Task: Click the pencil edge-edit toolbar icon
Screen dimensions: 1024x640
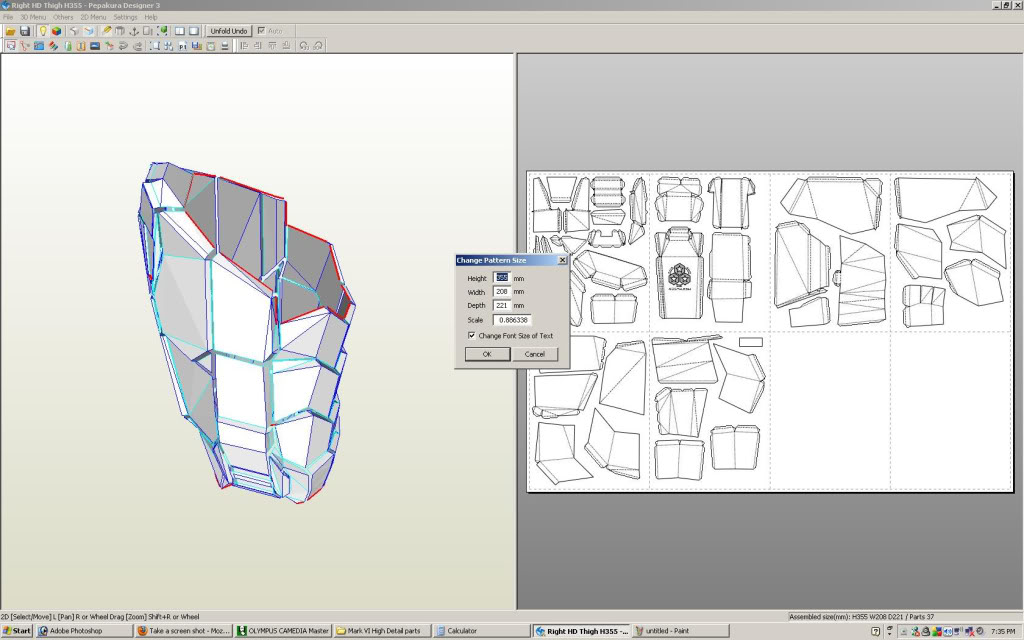Action: (106, 31)
